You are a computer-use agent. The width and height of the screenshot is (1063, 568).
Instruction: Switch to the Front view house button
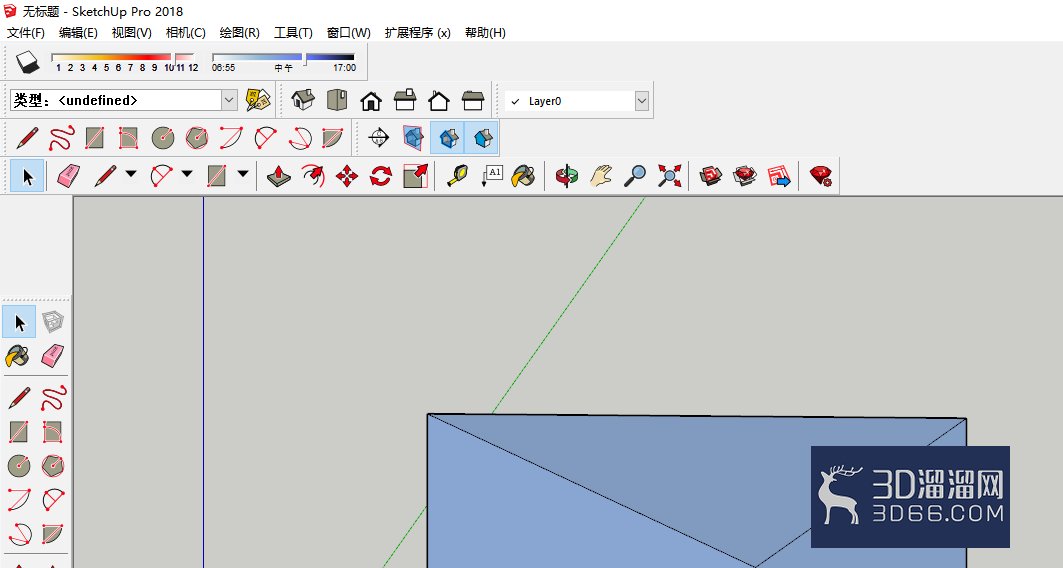[371, 100]
